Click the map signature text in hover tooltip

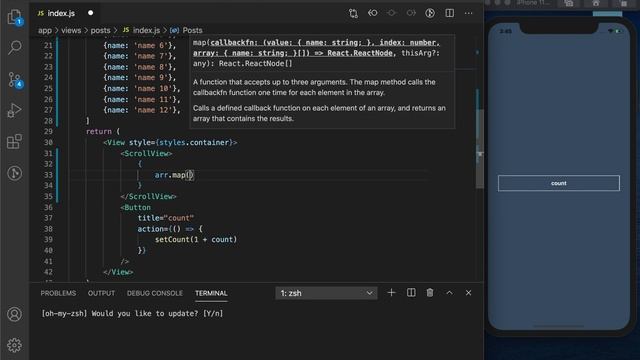(x=316, y=53)
